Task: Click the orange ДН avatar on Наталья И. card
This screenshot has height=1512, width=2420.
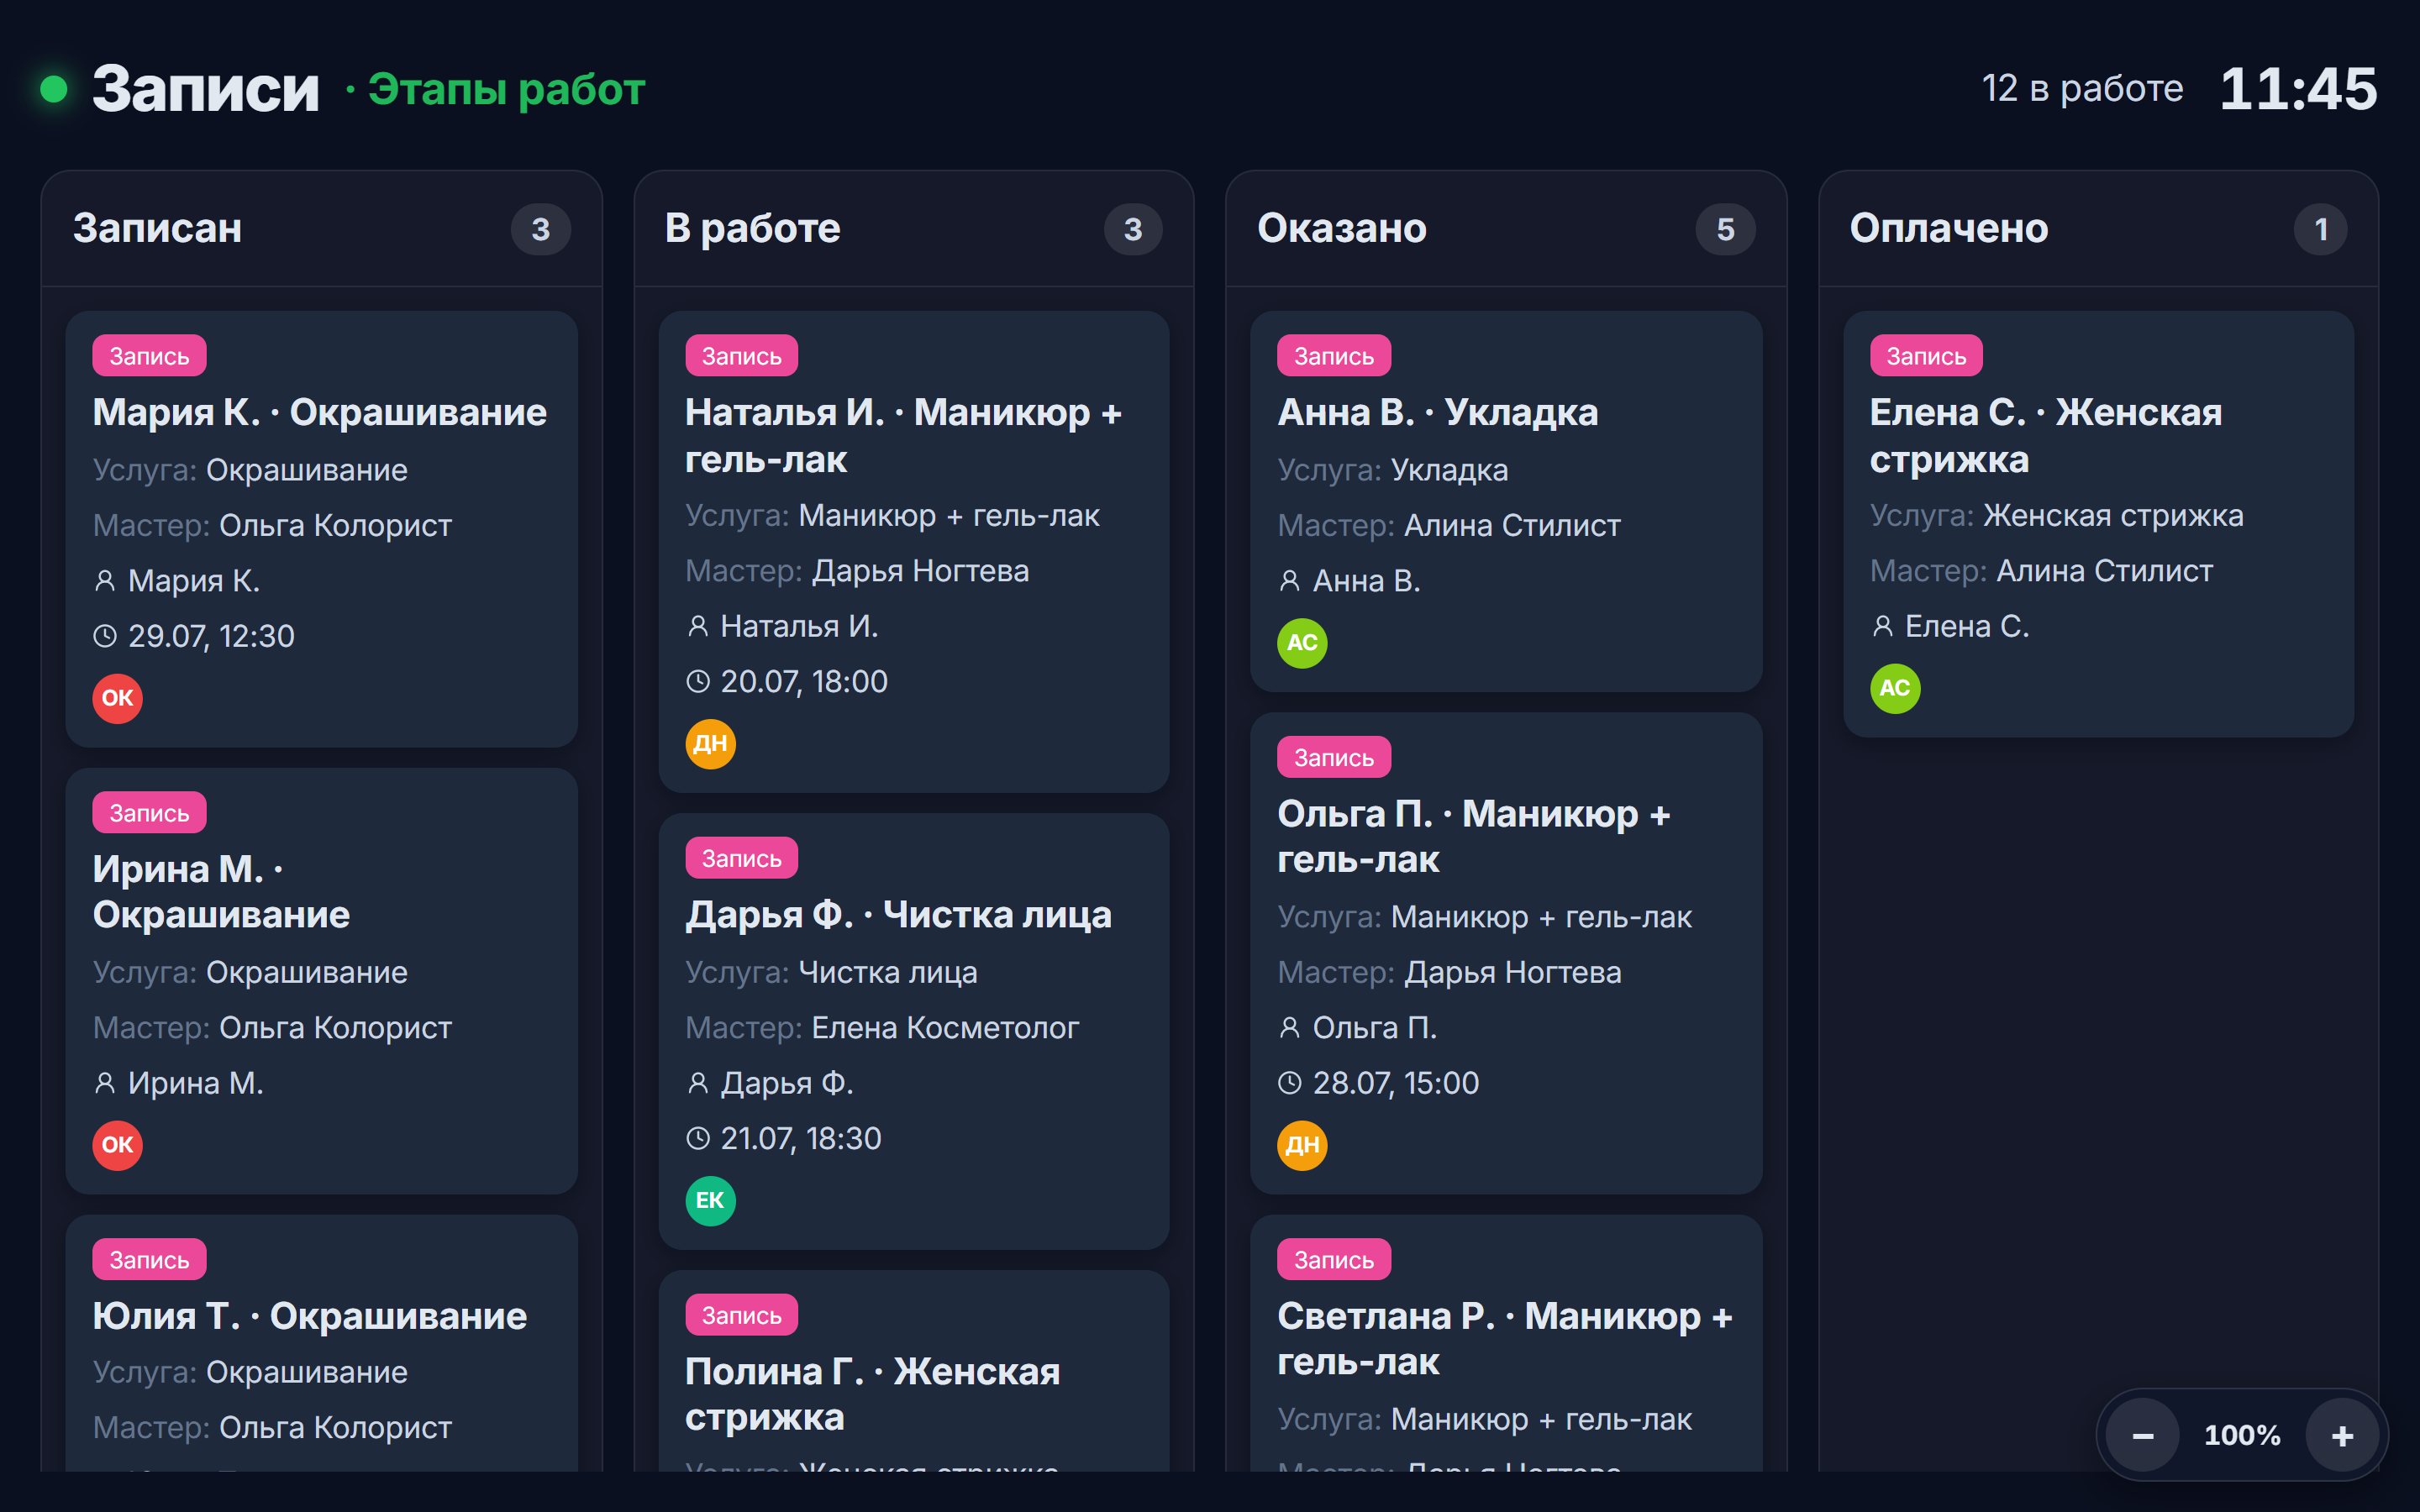Action: (x=710, y=743)
